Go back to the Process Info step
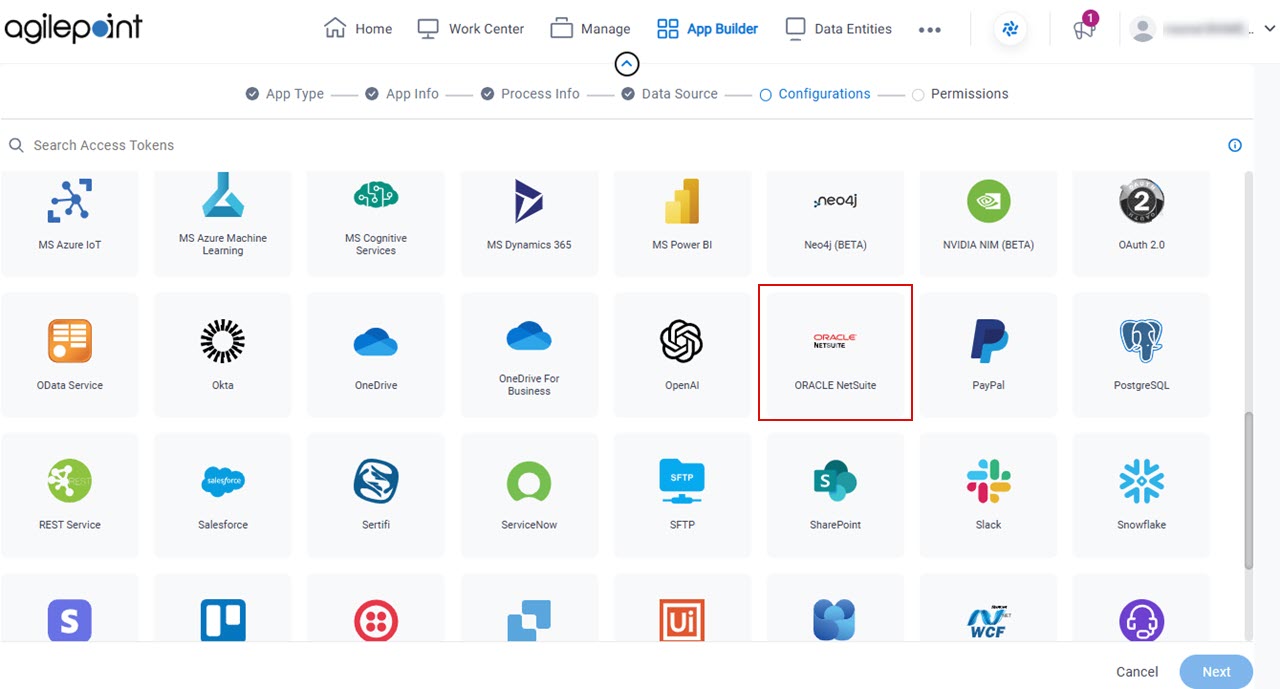Viewport: 1280px width, 689px height. pyautogui.click(x=530, y=94)
